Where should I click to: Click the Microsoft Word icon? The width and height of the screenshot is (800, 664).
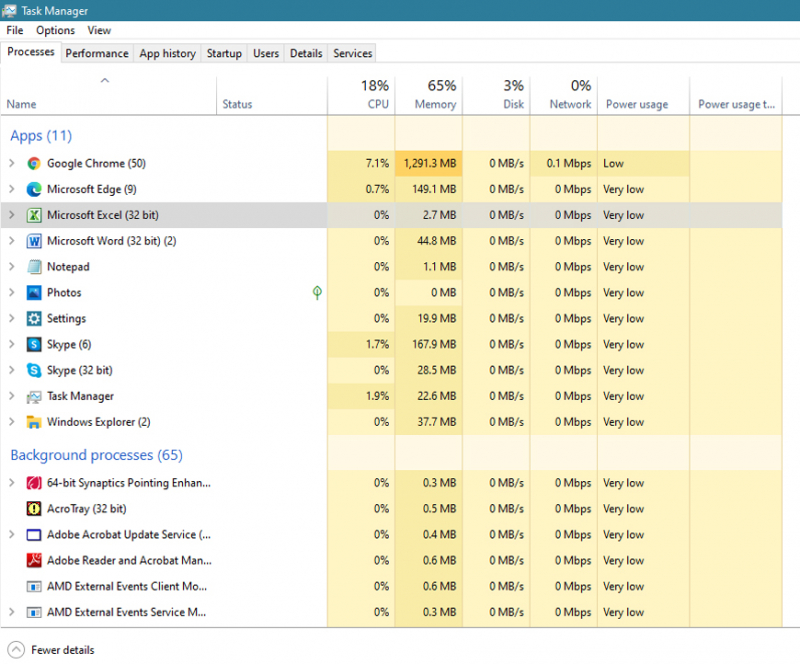click(34, 241)
